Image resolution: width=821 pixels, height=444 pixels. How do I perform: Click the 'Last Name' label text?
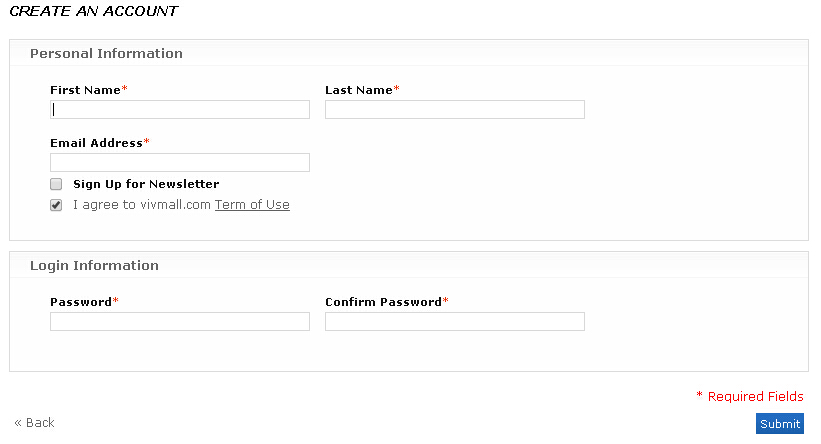358,90
